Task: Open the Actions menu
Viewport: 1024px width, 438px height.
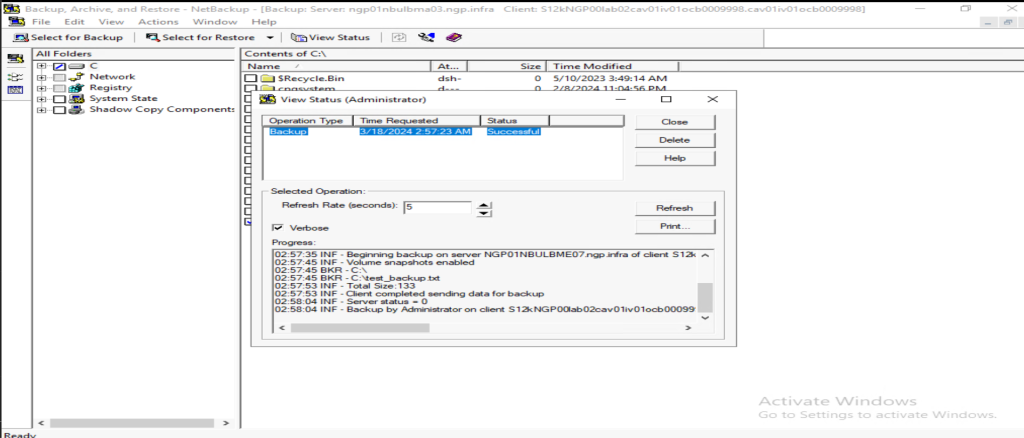Action: point(158,22)
